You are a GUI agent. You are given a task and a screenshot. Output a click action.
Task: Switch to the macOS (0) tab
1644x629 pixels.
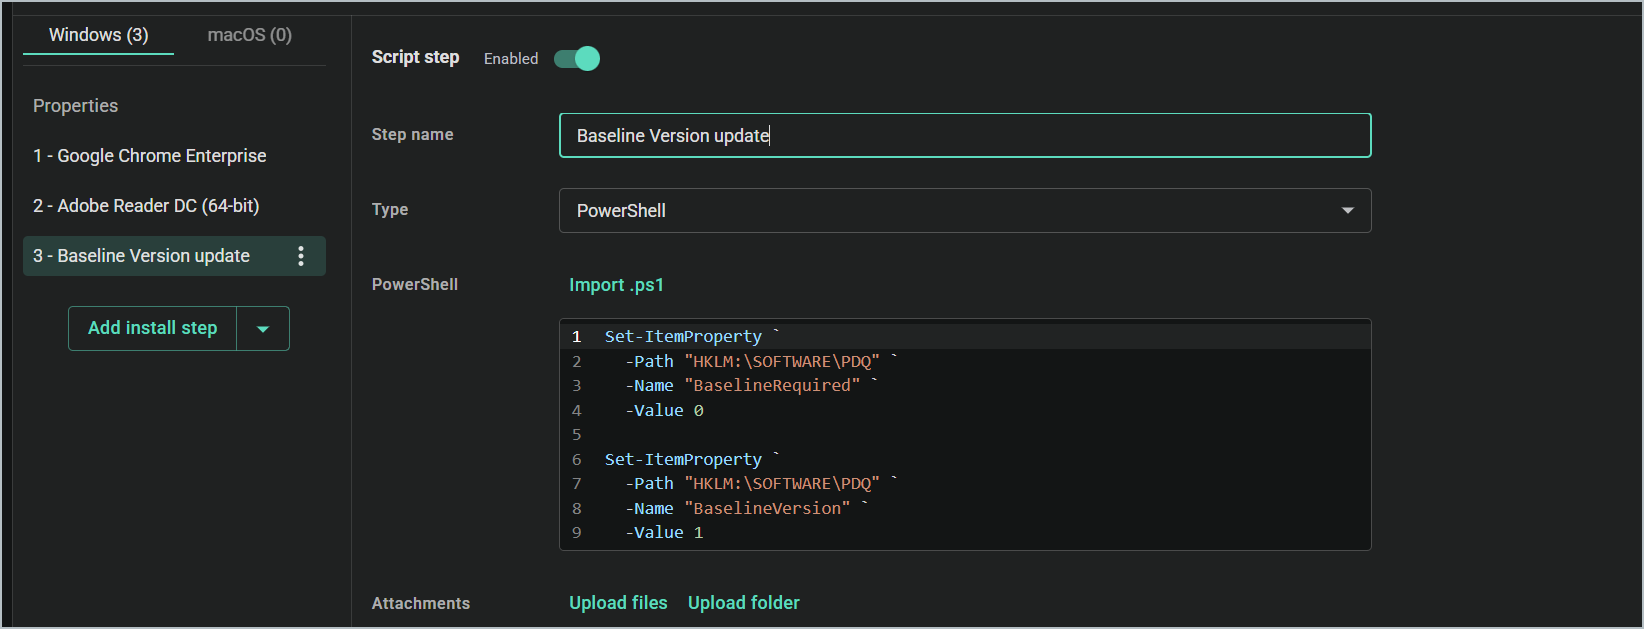click(250, 35)
